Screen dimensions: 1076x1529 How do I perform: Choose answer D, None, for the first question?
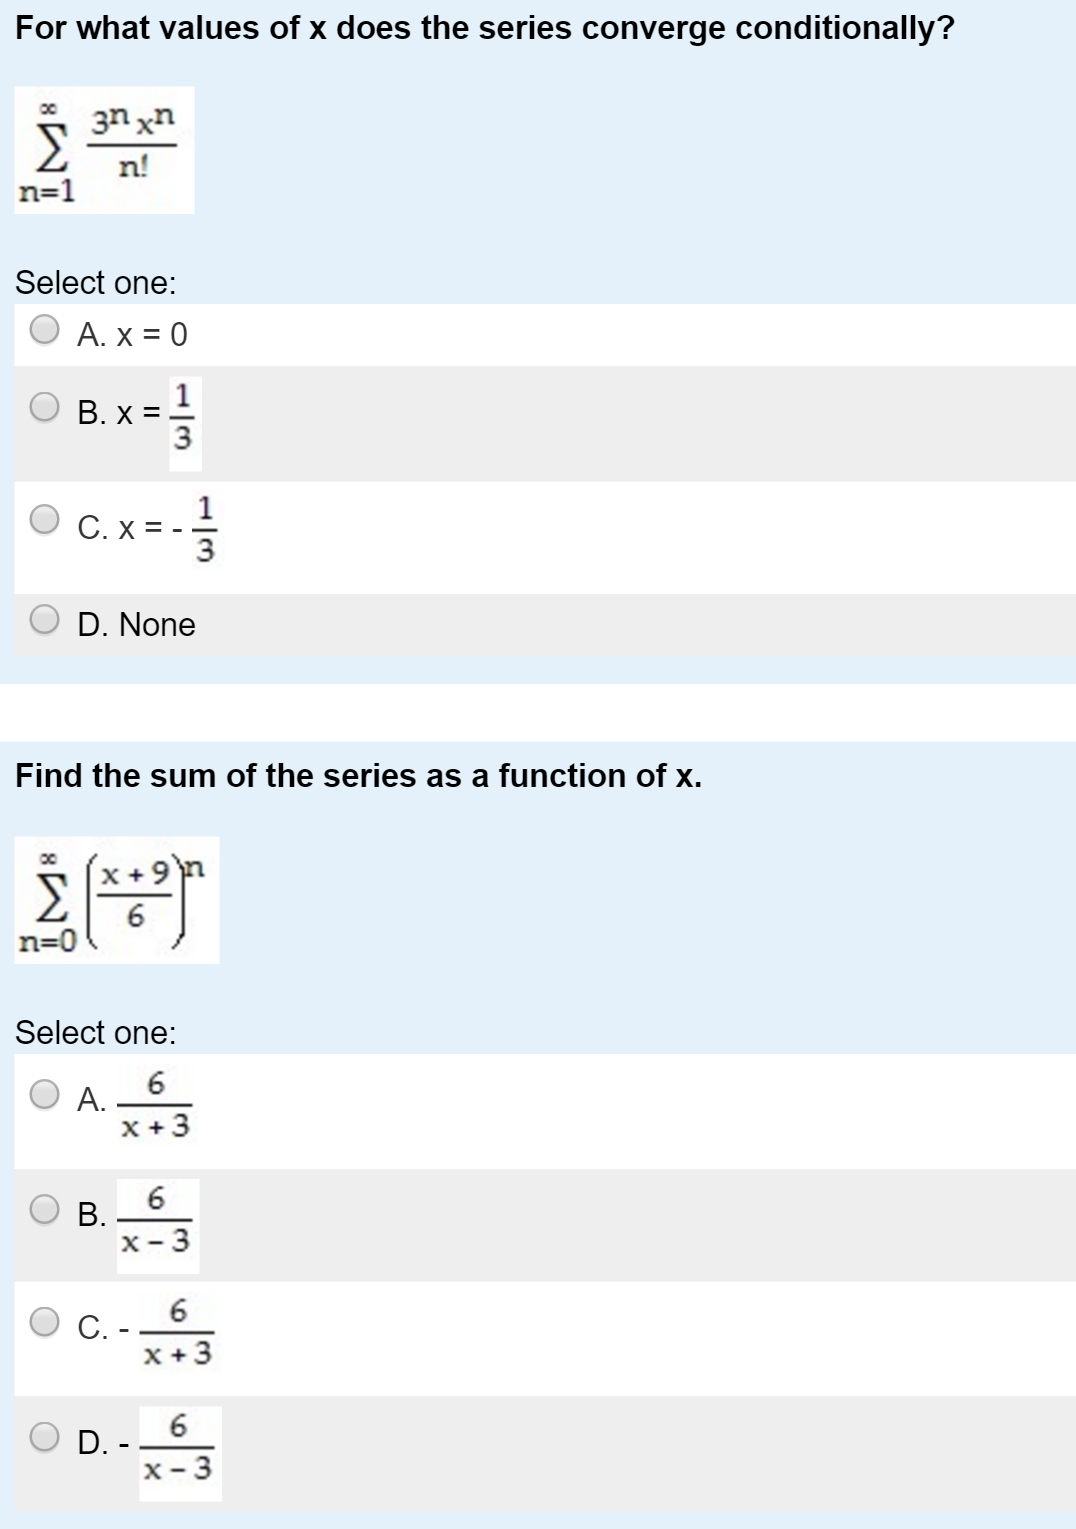42,623
